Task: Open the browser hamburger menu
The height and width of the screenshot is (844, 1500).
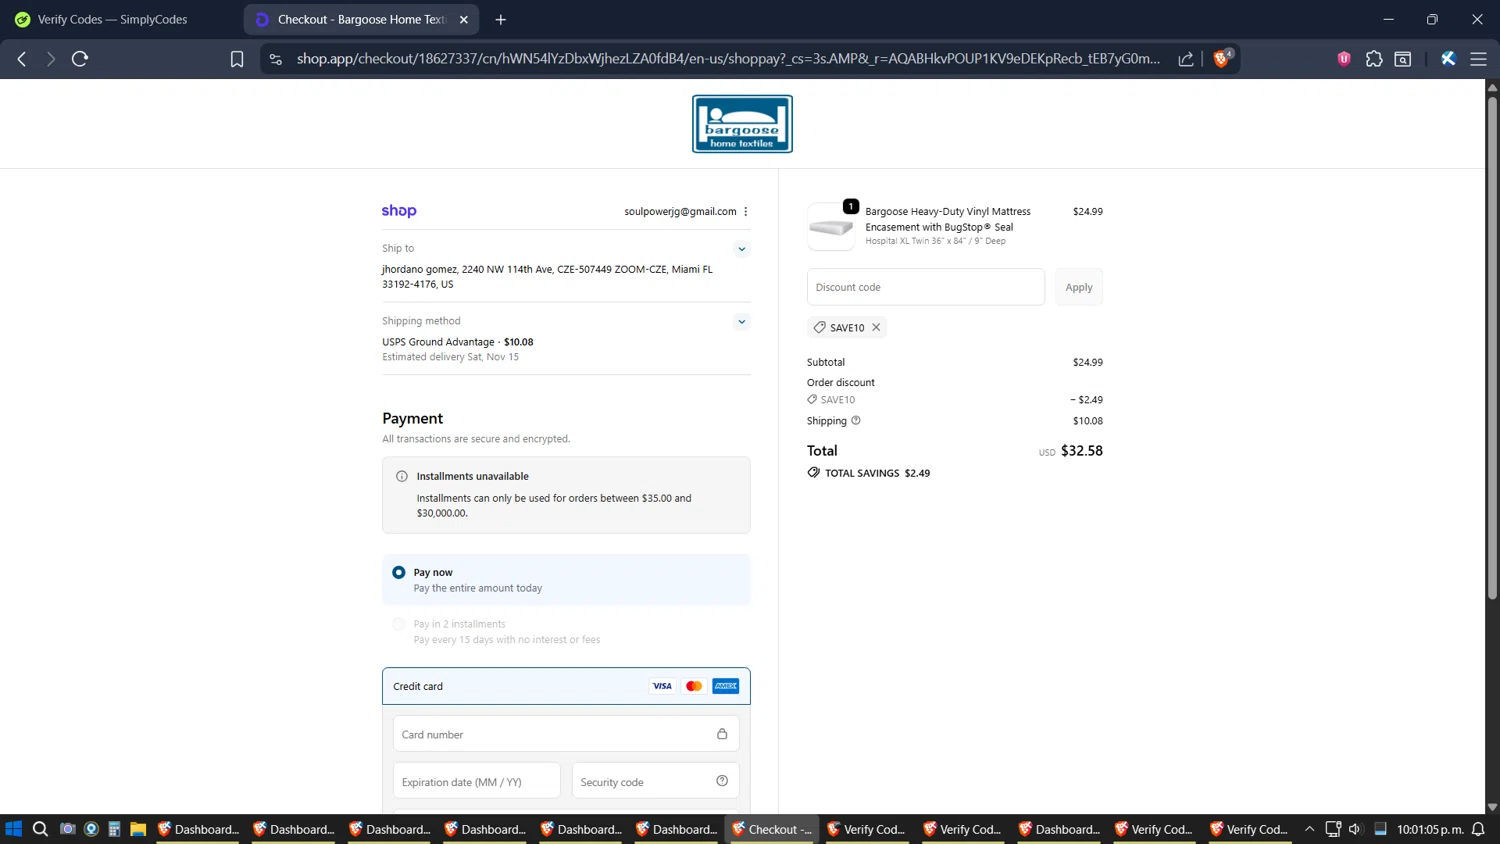Action: point(1478,59)
